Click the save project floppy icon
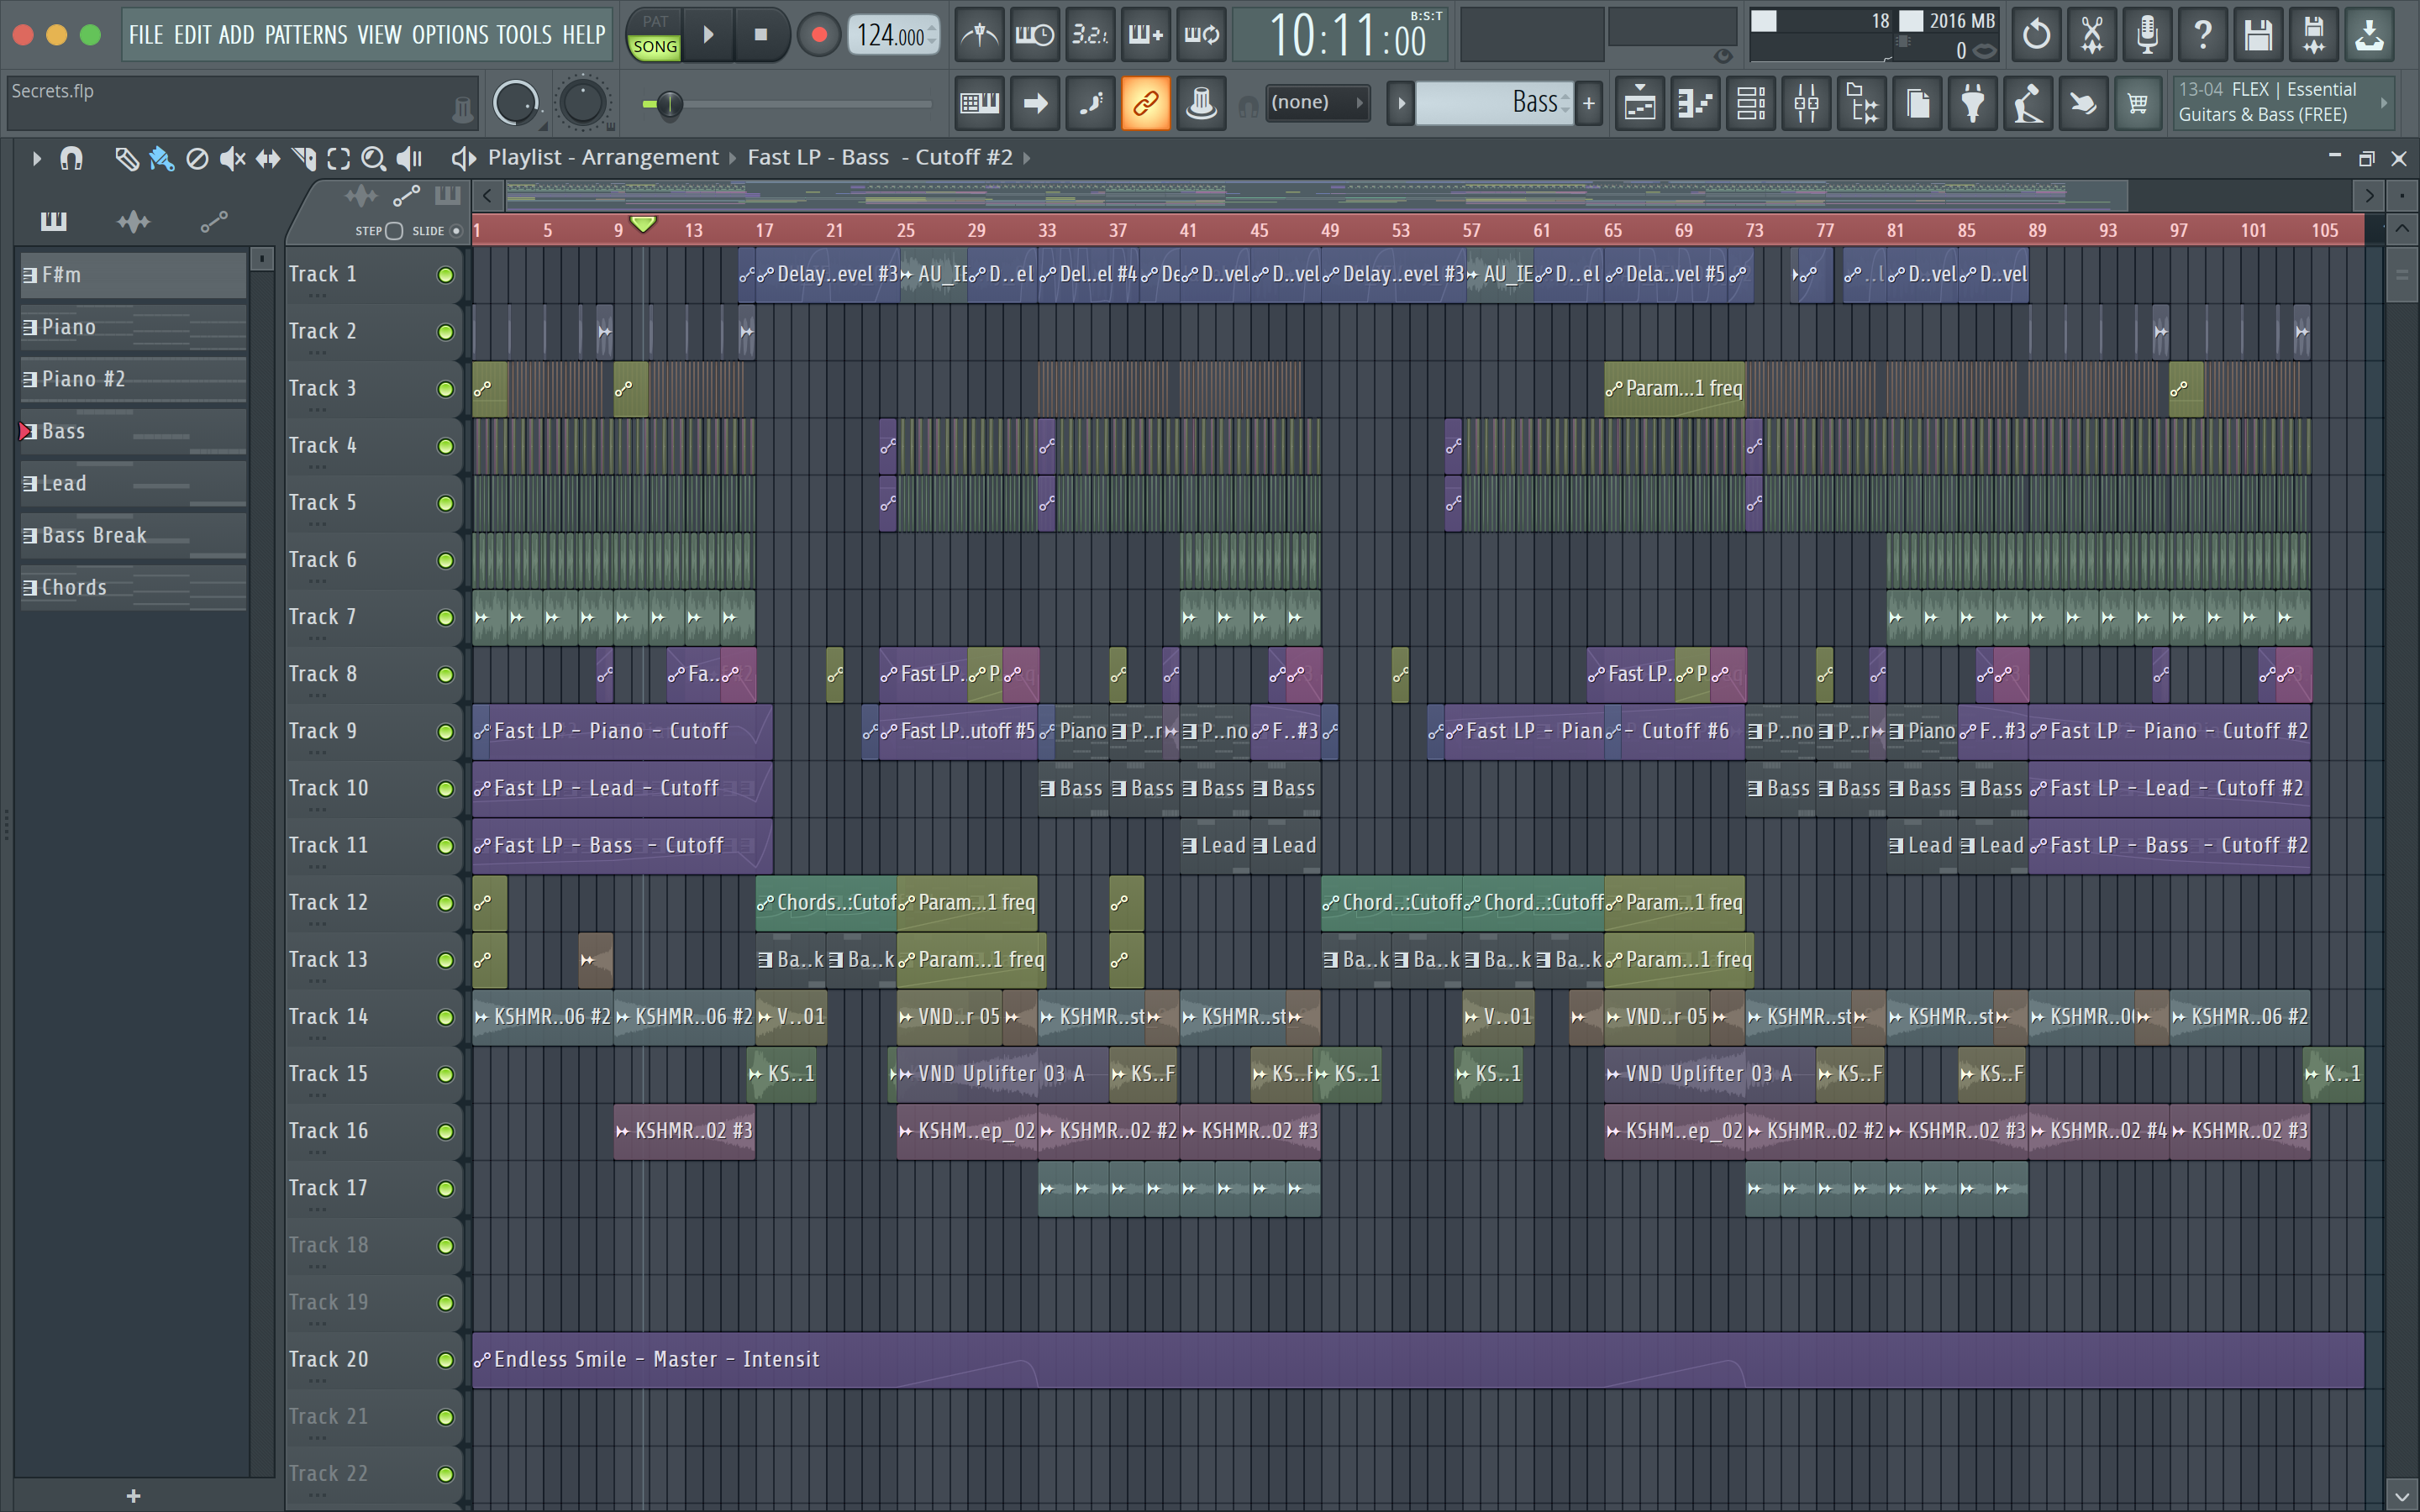Screen dimensions: 2420x1512 [2258, 36]
